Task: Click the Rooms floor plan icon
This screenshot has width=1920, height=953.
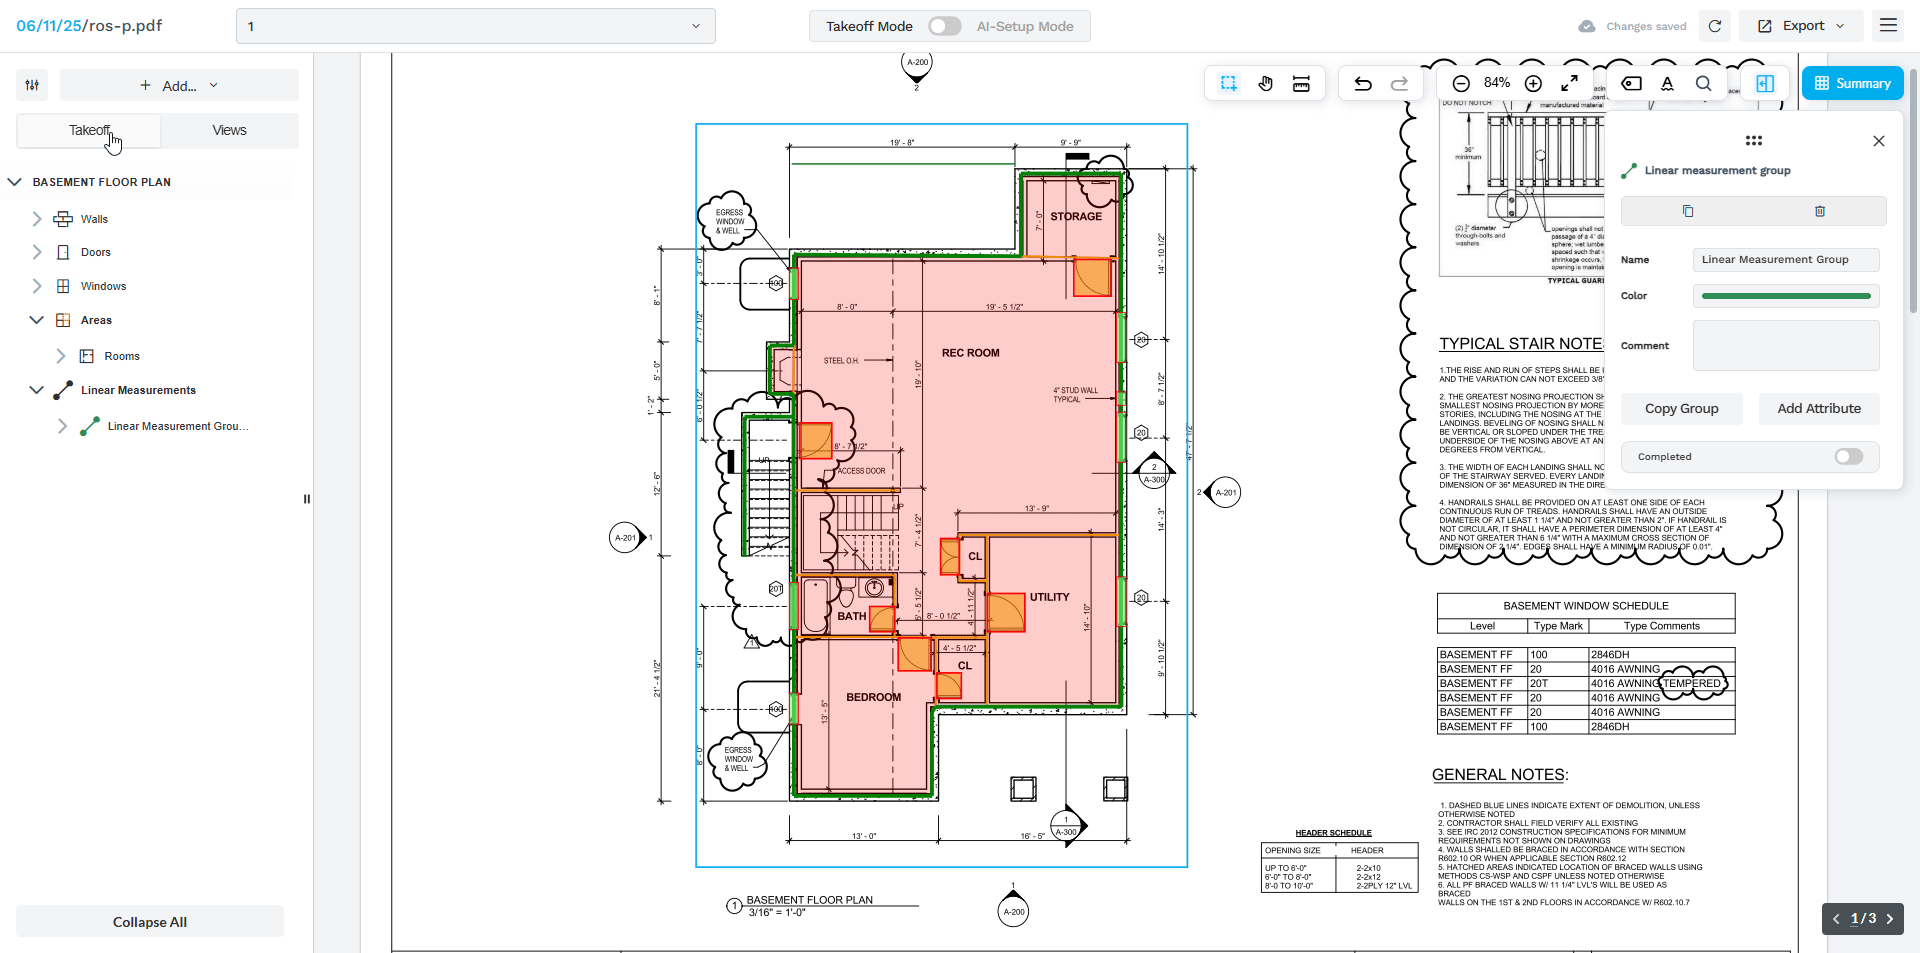Action: coord(87,357)
